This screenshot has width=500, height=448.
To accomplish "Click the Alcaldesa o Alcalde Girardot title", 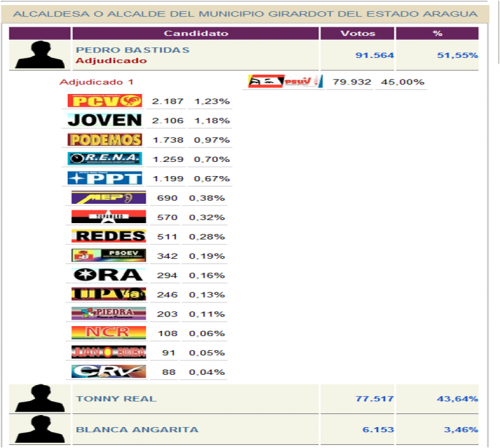I will coord(245,14).
